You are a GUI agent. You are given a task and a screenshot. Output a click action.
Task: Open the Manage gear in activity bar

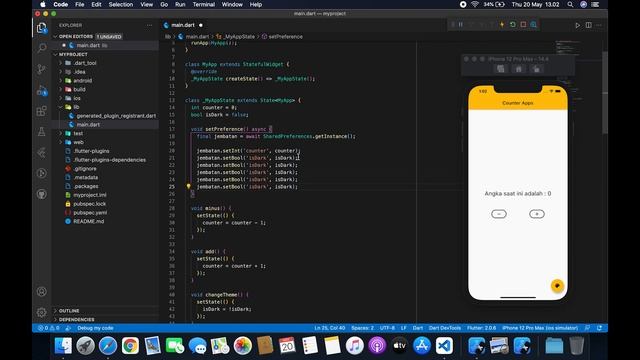pos(42,312)
